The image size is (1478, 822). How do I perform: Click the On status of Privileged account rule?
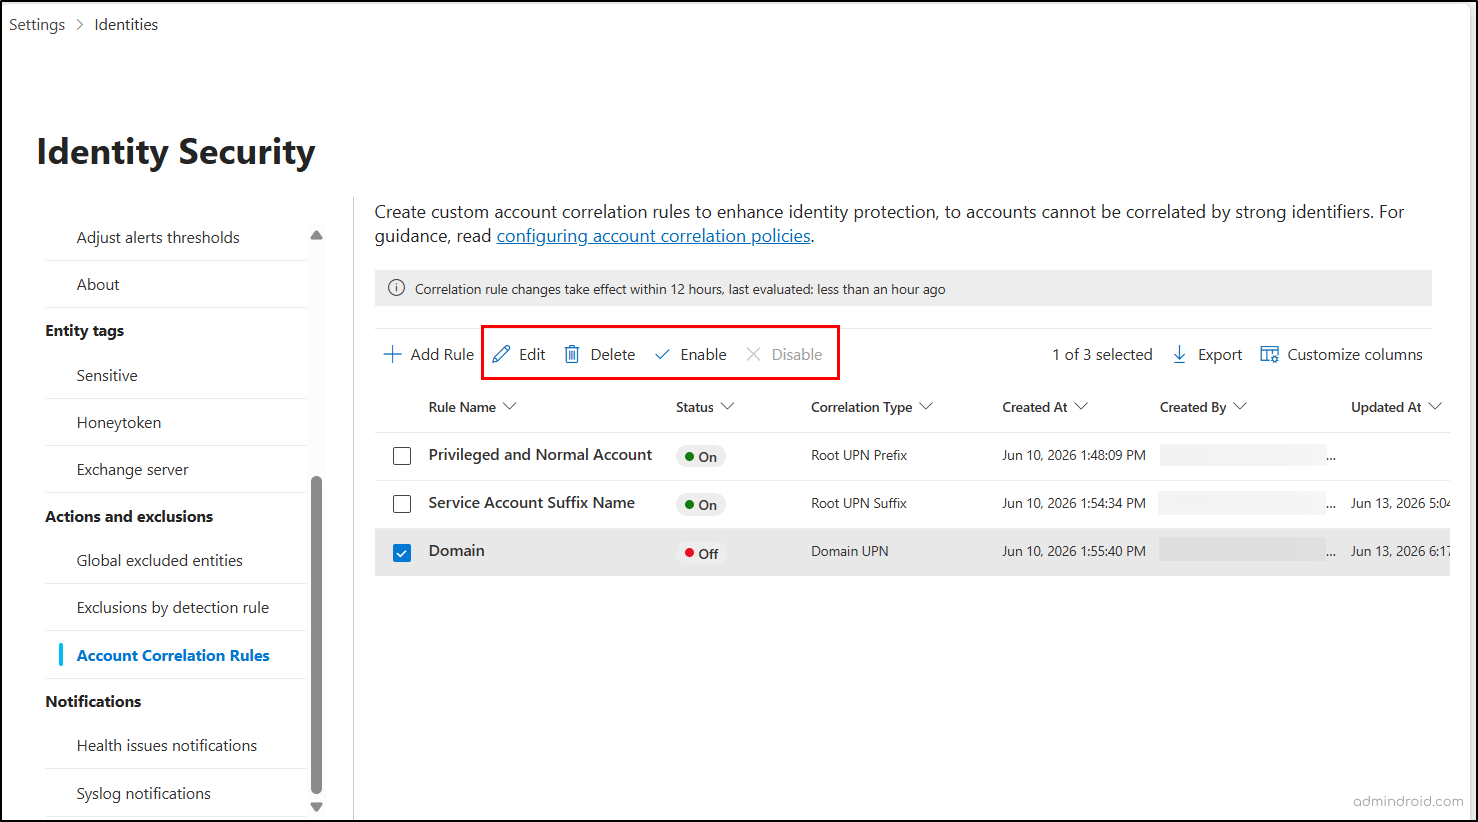click(x=701, y=456)
